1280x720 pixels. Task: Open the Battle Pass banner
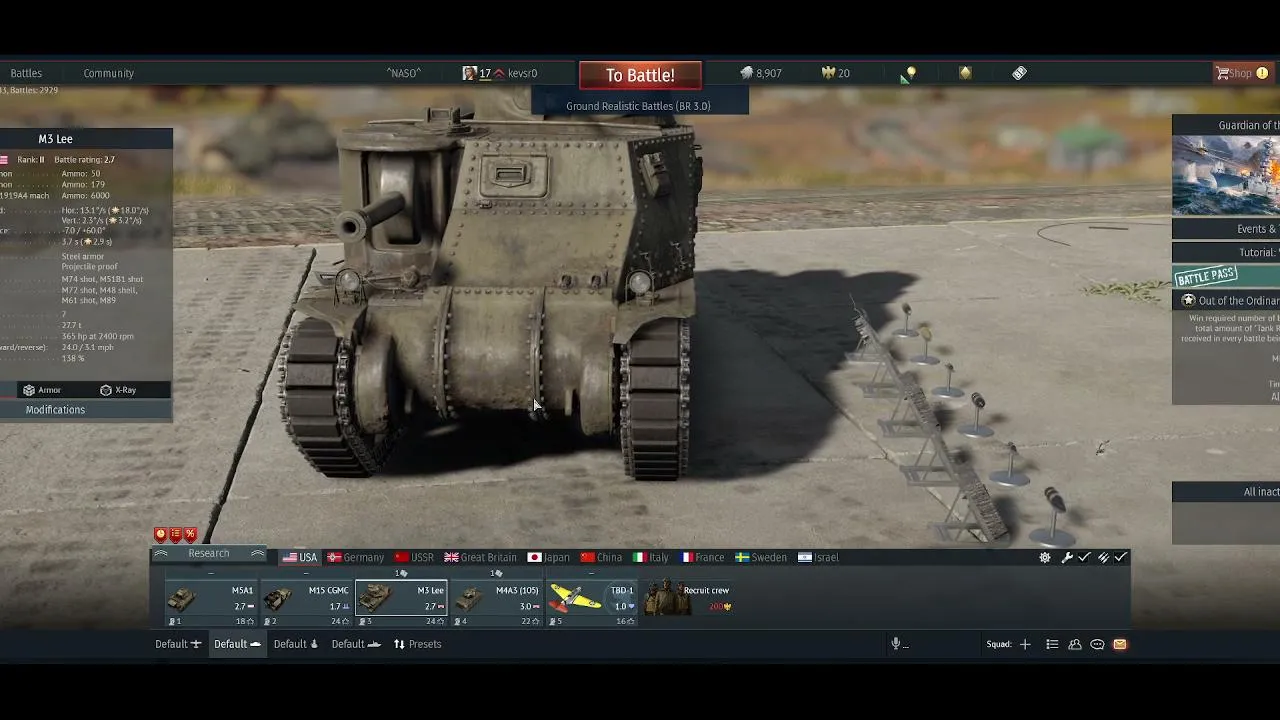[1226, 276]
